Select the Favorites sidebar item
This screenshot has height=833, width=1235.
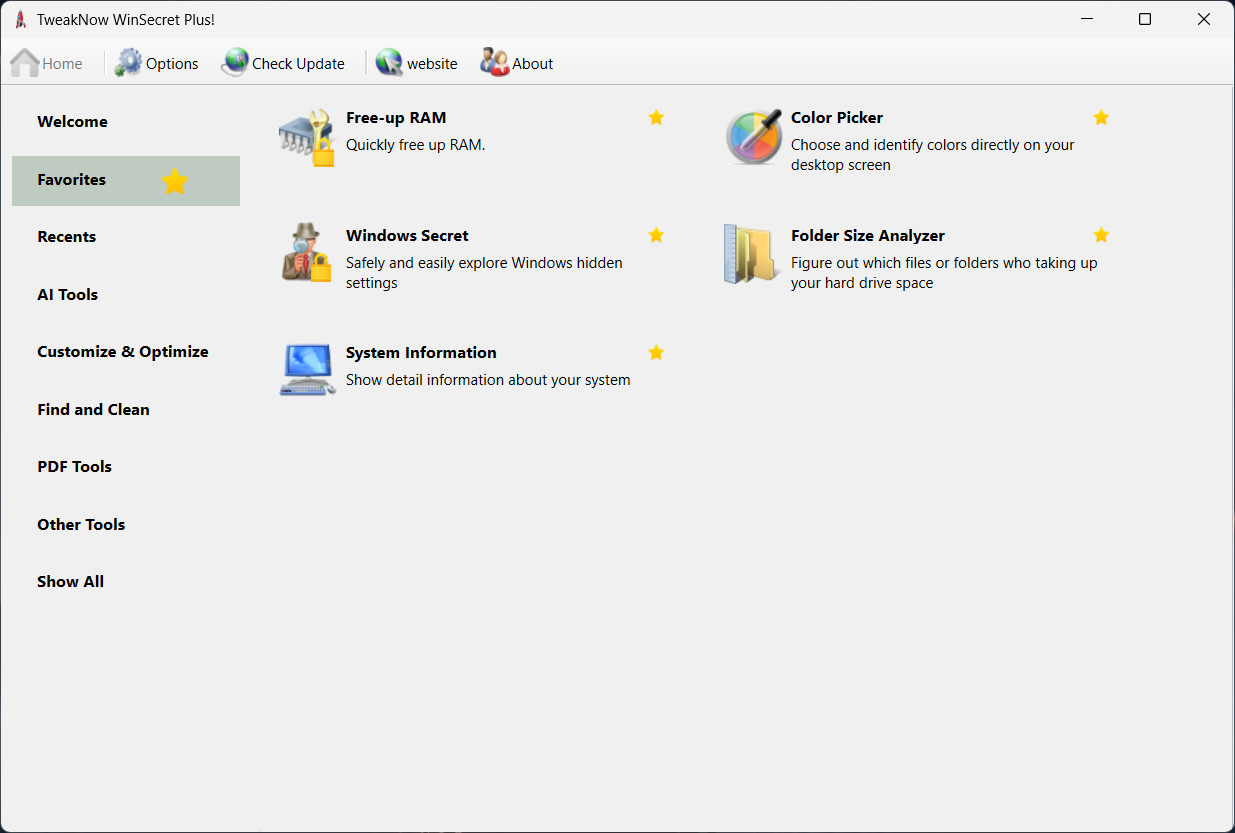126,181
